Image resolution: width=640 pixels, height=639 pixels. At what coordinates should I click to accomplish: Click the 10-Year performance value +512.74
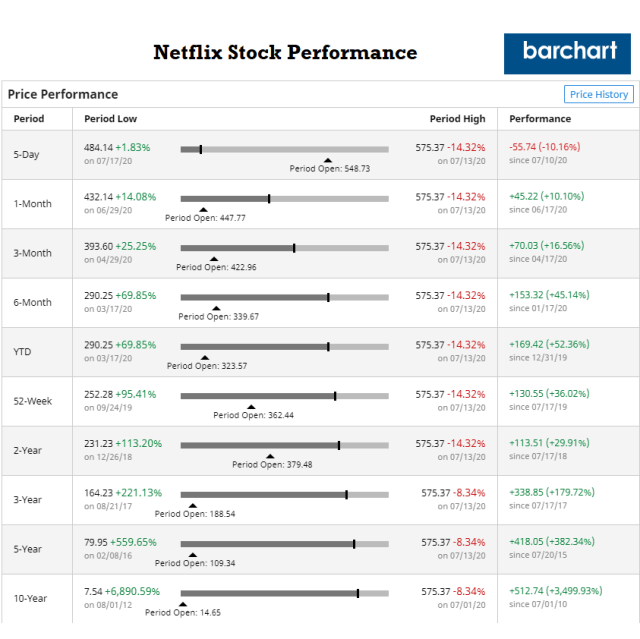[x=553, y=590]
